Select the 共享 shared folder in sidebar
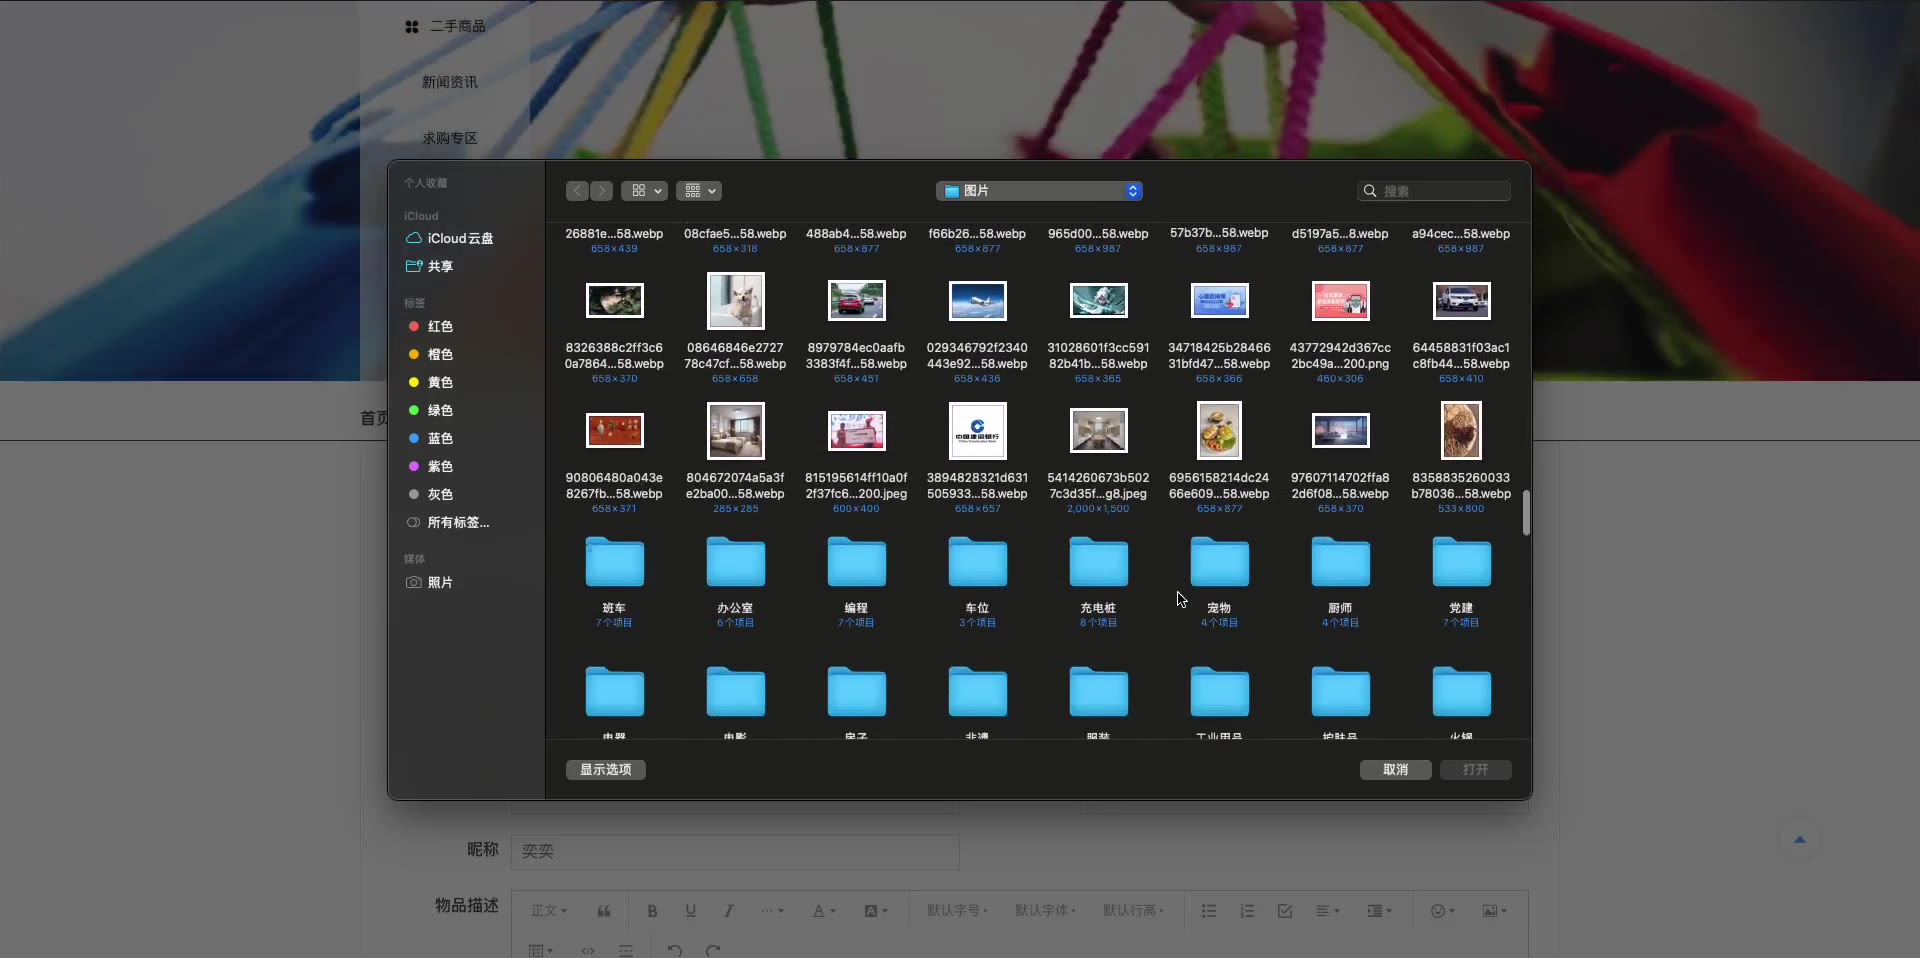1920x958 pixels. 440,267
